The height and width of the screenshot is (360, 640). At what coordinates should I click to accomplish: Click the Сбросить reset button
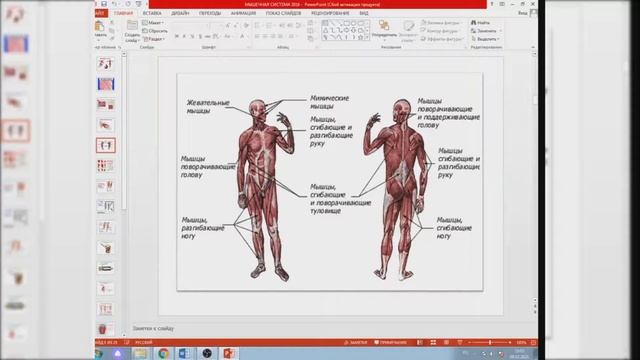click(x=155, y=31)
